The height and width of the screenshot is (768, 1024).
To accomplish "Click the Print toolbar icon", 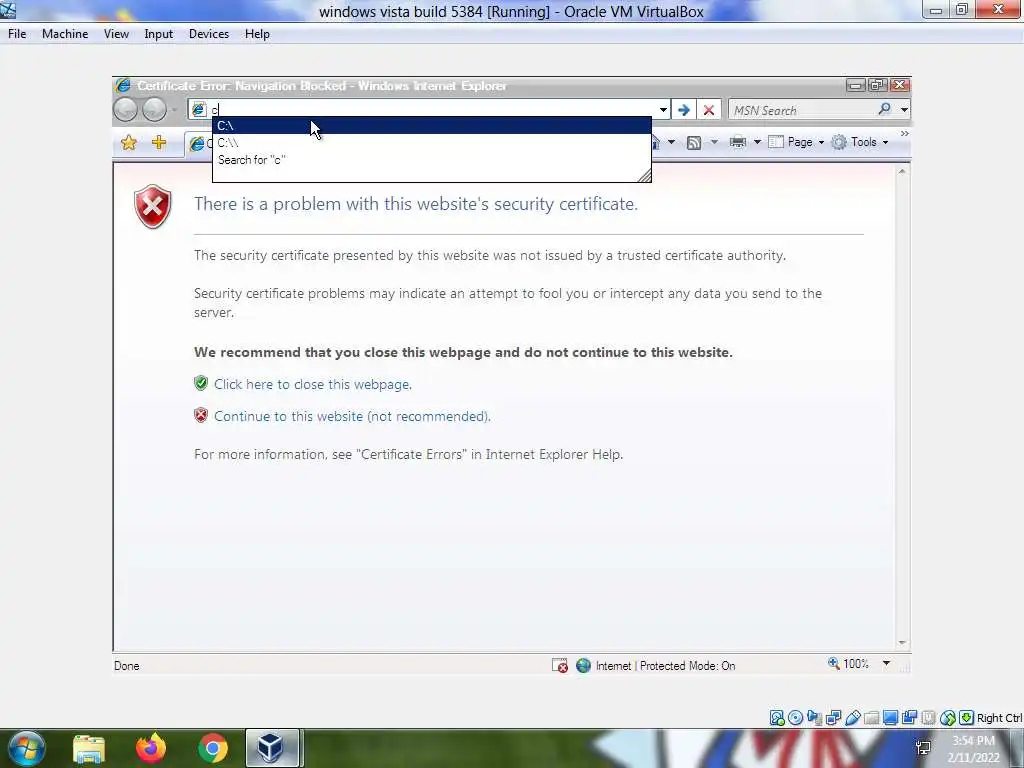I will 737,142.
